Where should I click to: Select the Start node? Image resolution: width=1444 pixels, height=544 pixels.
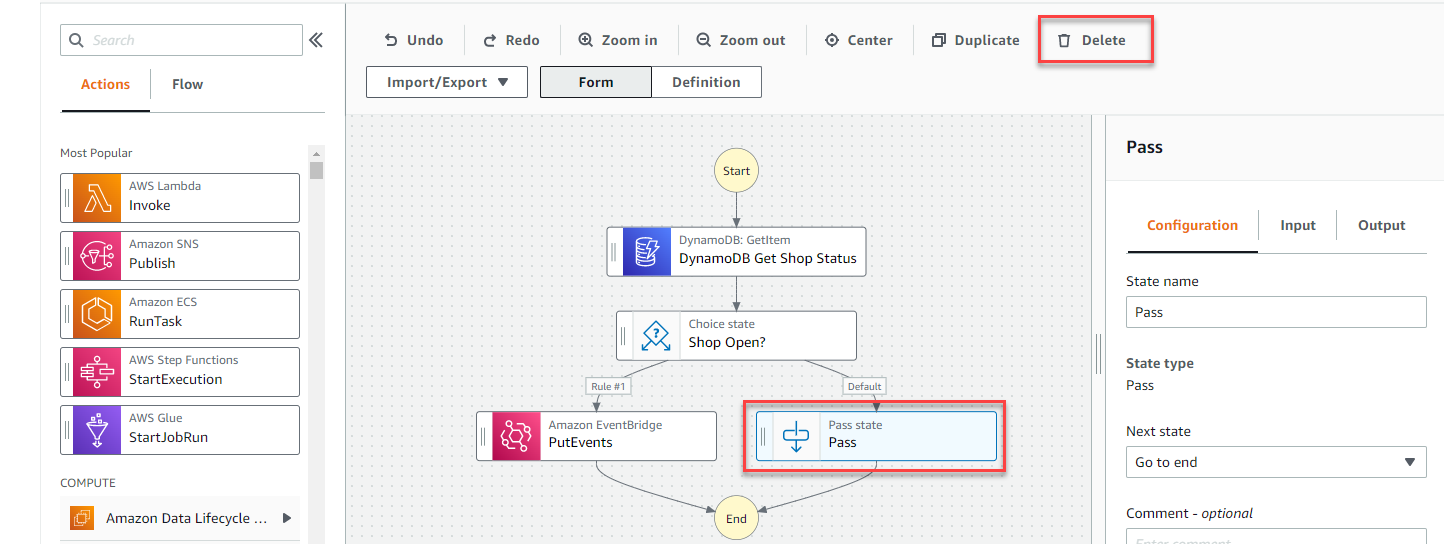[x=736, y=171]
